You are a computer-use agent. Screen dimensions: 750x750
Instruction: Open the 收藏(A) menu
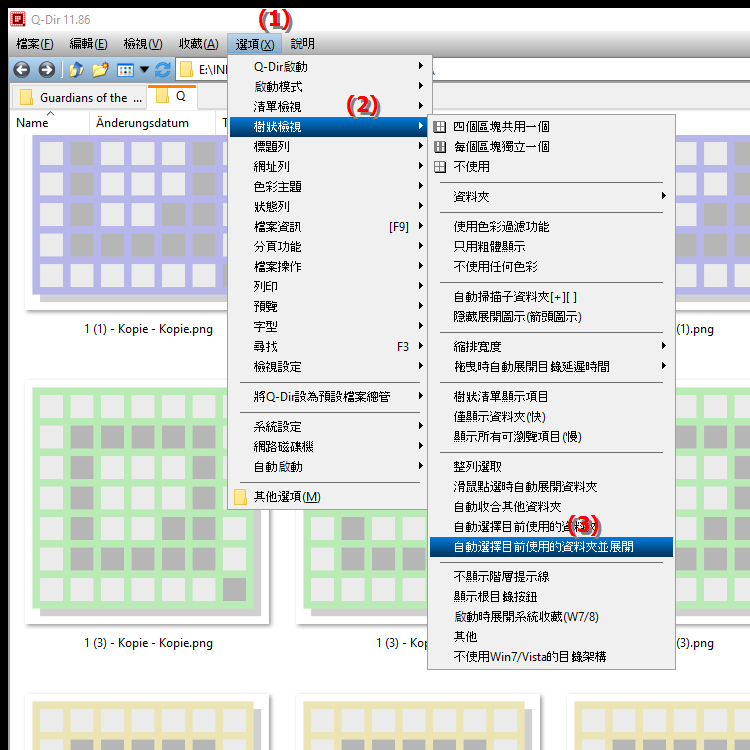pos(198,44)
